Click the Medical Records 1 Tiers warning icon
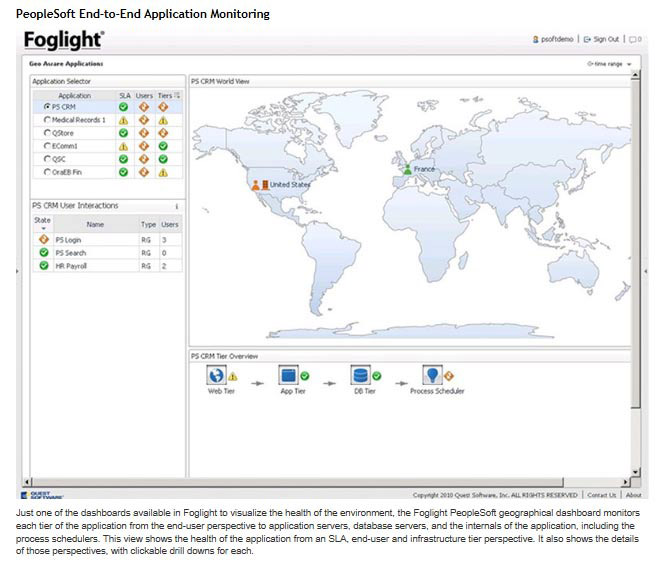This screenshot has height=569, width=668. [163, 121]
